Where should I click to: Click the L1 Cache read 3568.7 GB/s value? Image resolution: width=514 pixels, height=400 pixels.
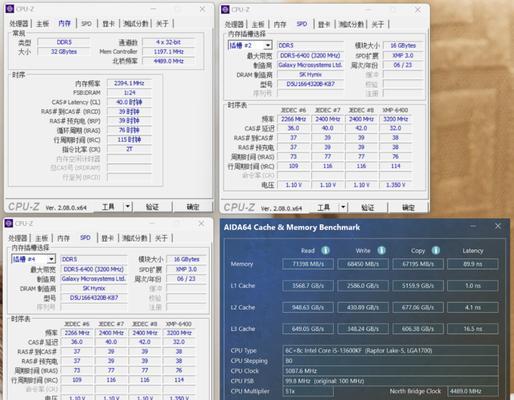[x=308, y=286]
